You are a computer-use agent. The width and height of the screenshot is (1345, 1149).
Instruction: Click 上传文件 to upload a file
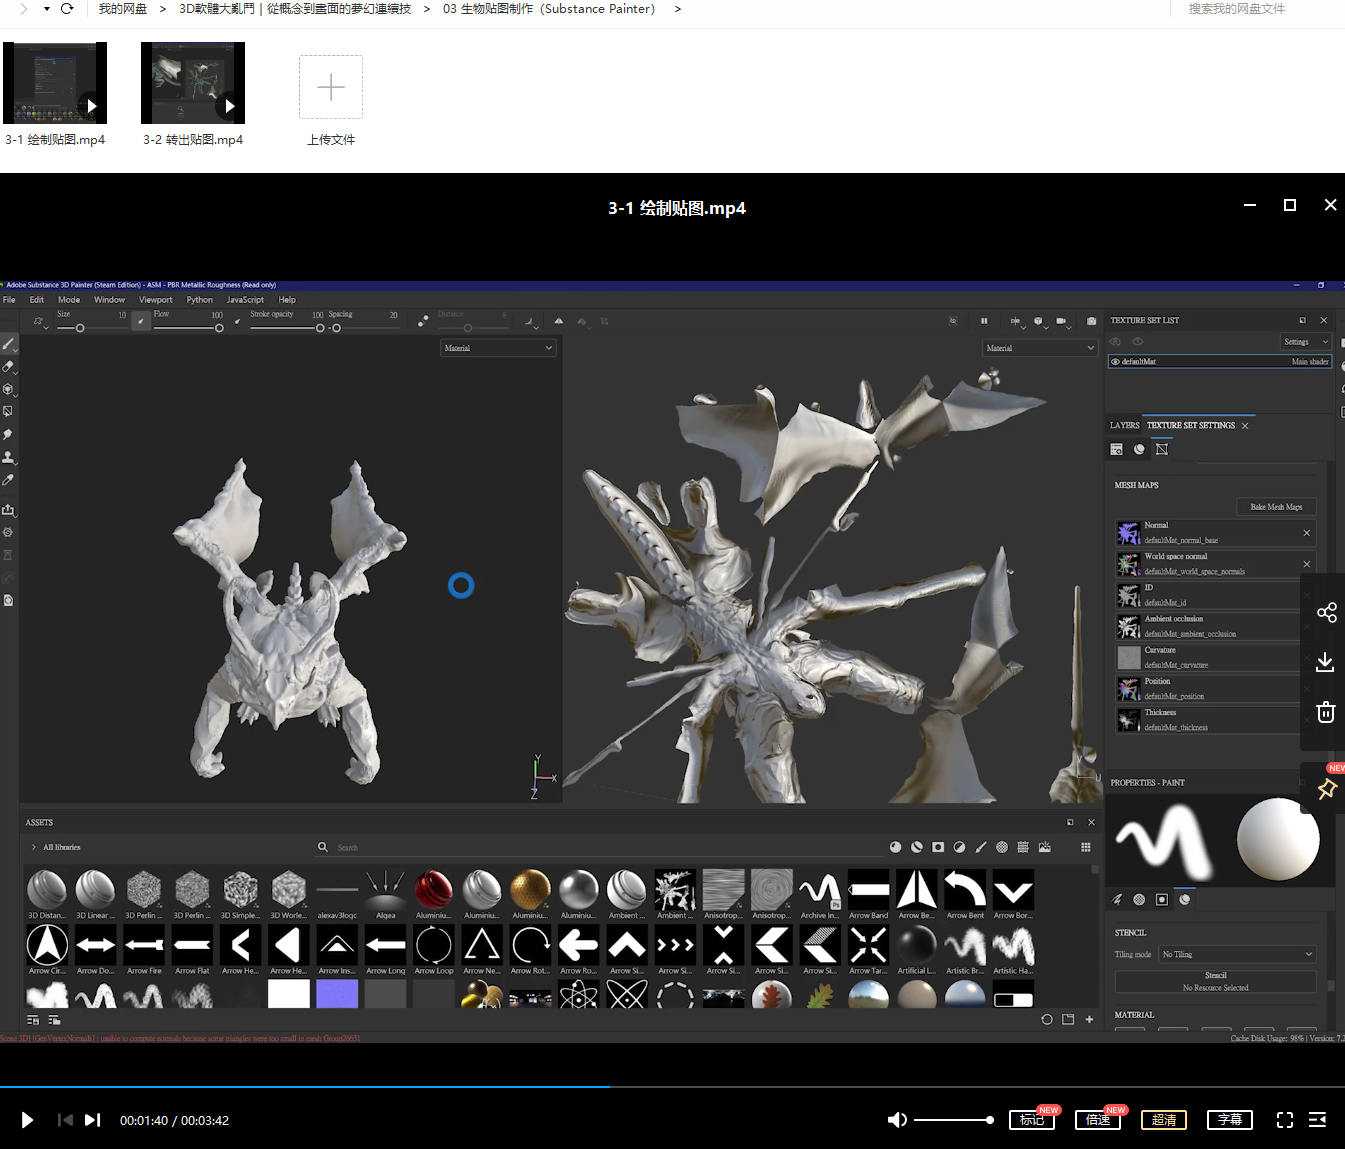(x=331, y=88)
